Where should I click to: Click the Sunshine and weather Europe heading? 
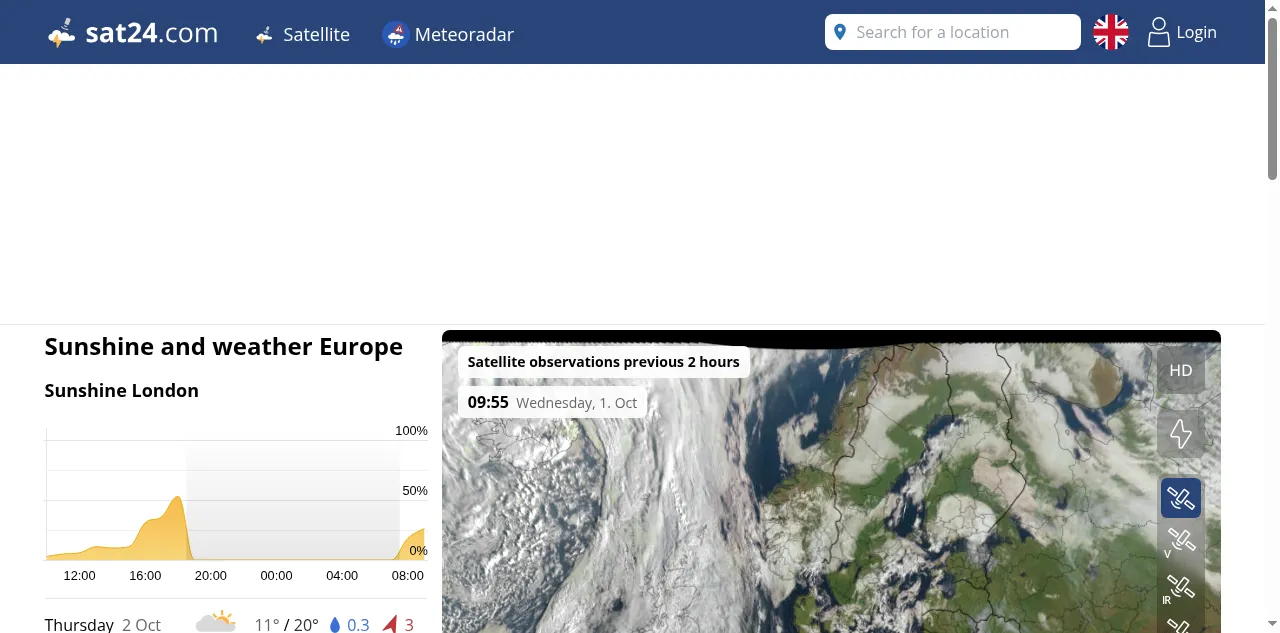224,347
